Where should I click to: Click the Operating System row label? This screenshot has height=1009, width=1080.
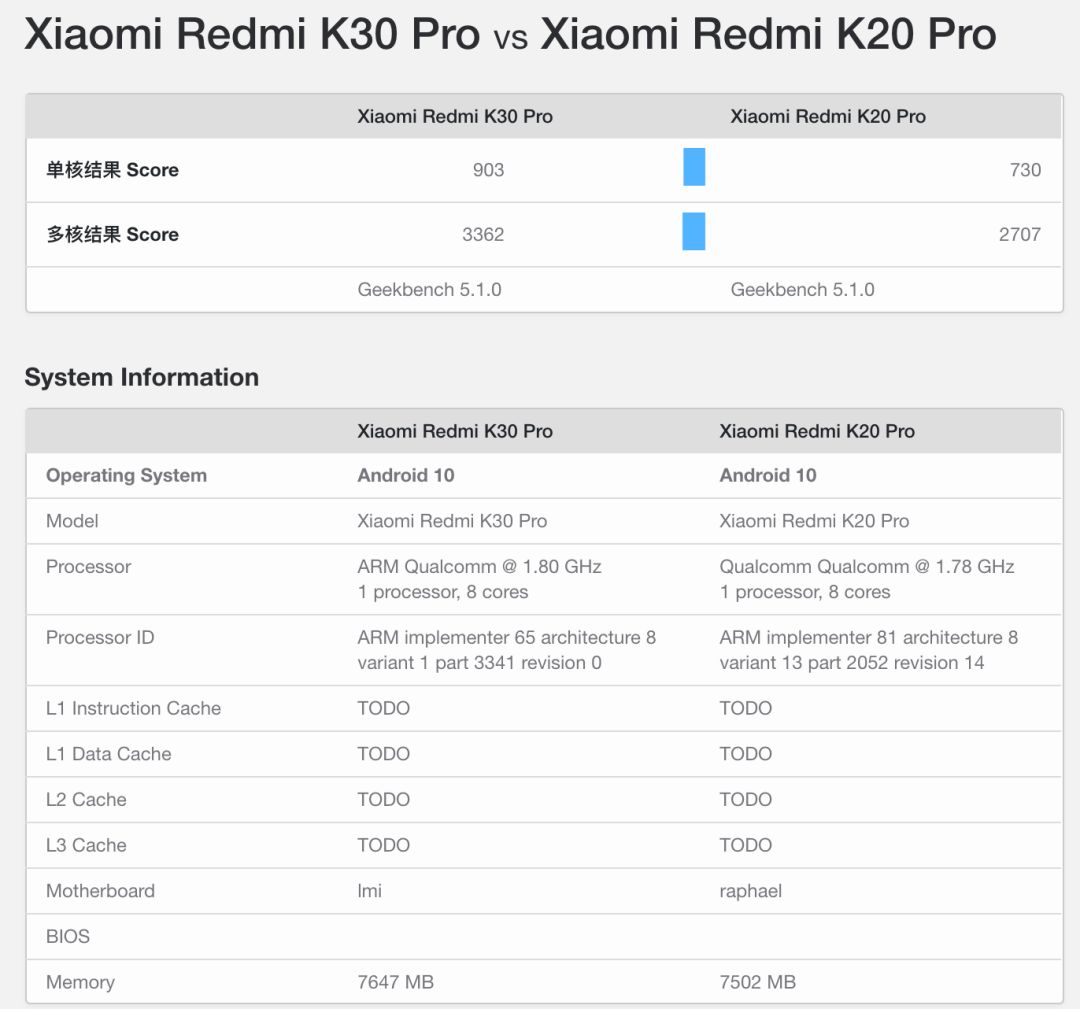(x=126, y=476)
